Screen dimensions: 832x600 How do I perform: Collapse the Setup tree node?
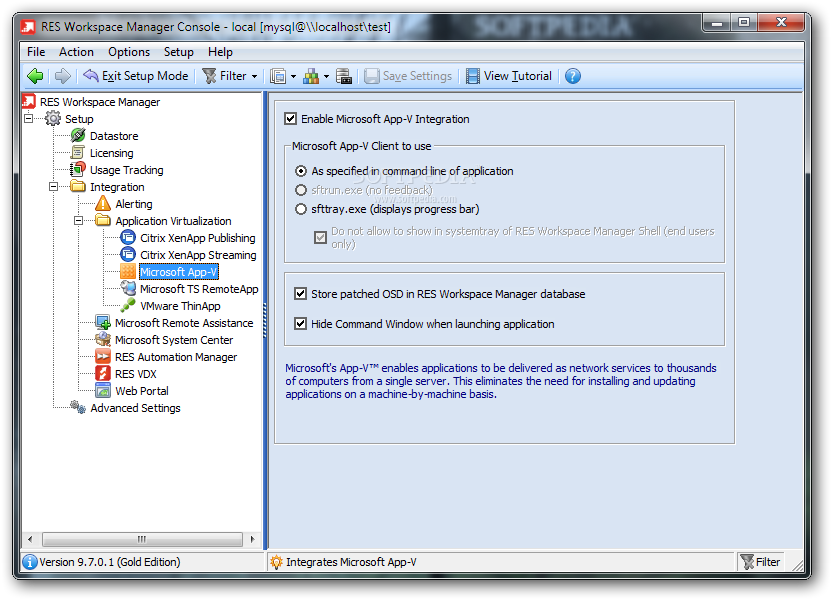pyautogui.click(x=29, y=118)
